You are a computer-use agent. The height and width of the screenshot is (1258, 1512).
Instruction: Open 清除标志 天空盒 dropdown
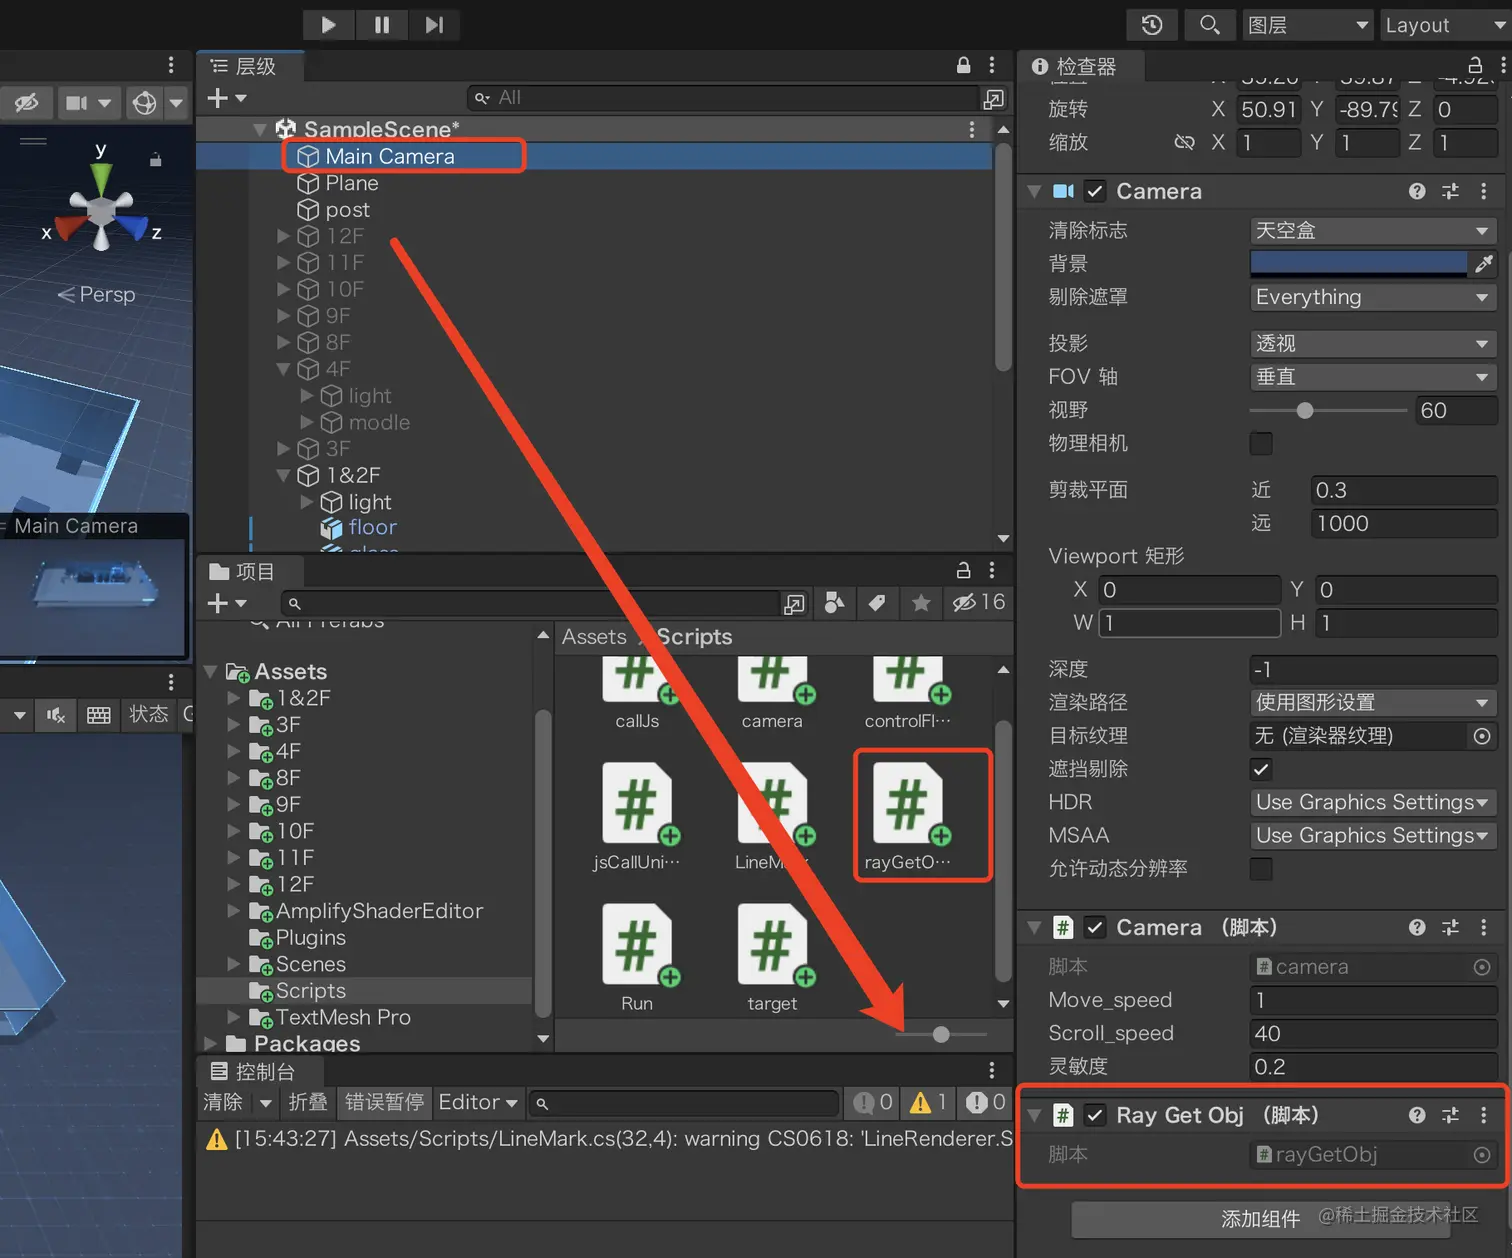click(x=1373, y=230)
